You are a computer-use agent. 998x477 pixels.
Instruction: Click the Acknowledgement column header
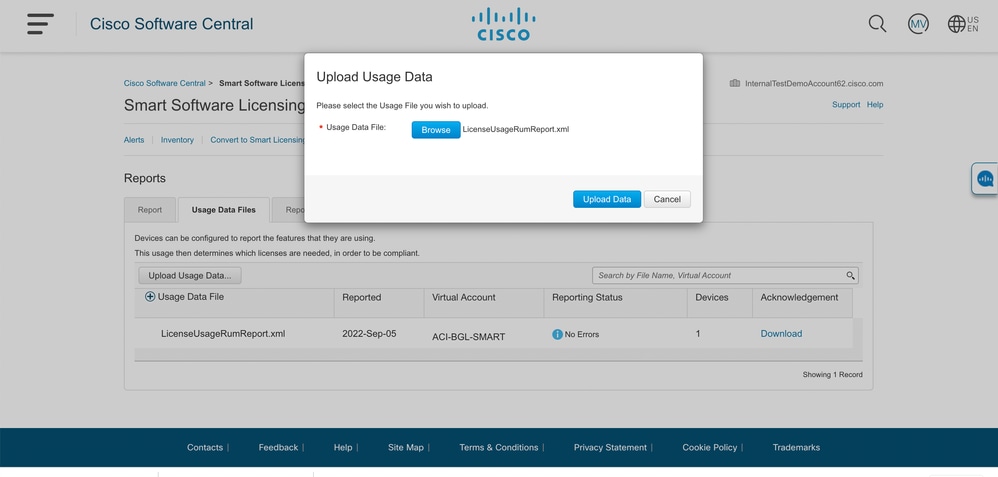point(799,297)
